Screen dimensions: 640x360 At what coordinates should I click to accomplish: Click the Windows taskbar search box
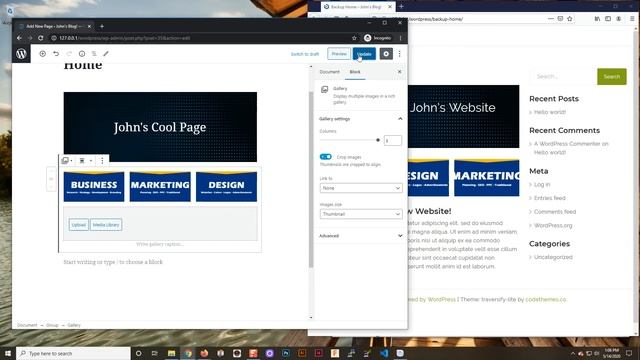73,353
